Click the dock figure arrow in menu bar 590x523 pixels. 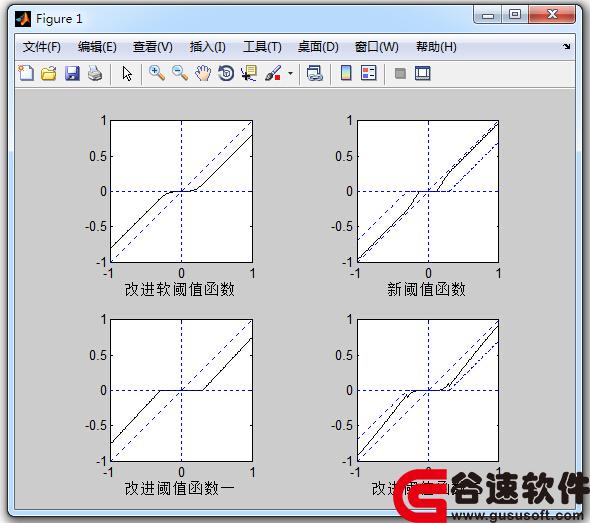566,47
